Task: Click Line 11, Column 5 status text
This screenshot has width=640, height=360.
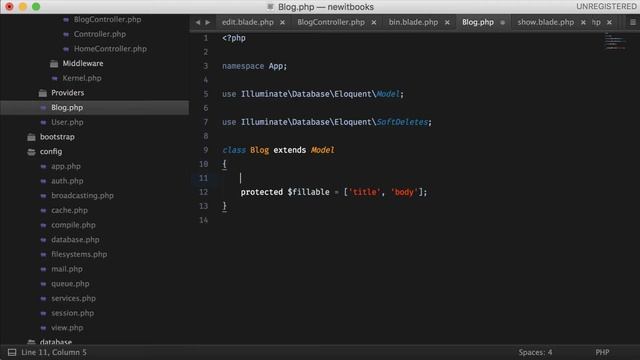Action: (x=54, y=352)
